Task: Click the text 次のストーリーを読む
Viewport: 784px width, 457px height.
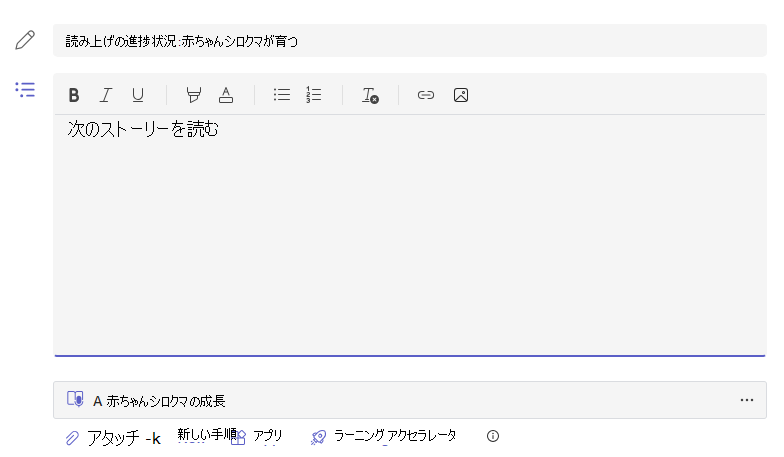Action: pos(143,129)
